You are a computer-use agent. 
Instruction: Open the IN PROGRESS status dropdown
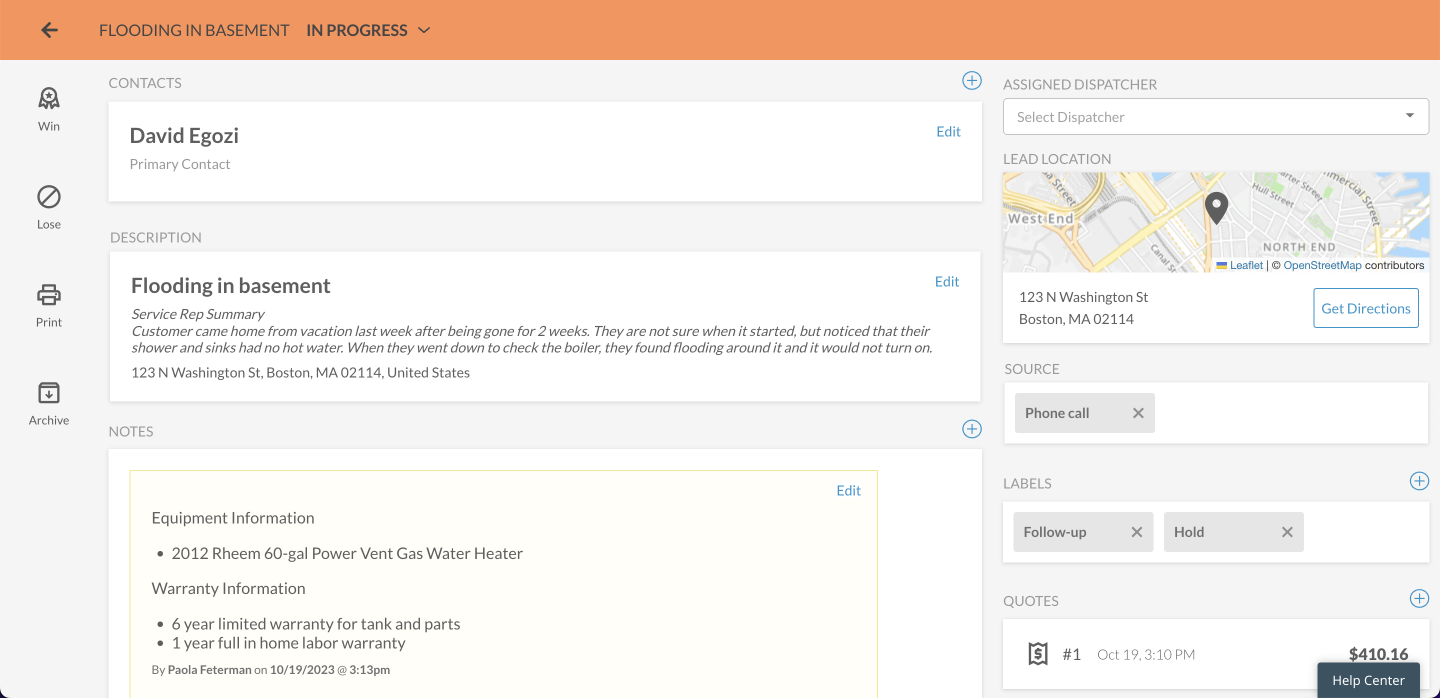tap(367, 30)
